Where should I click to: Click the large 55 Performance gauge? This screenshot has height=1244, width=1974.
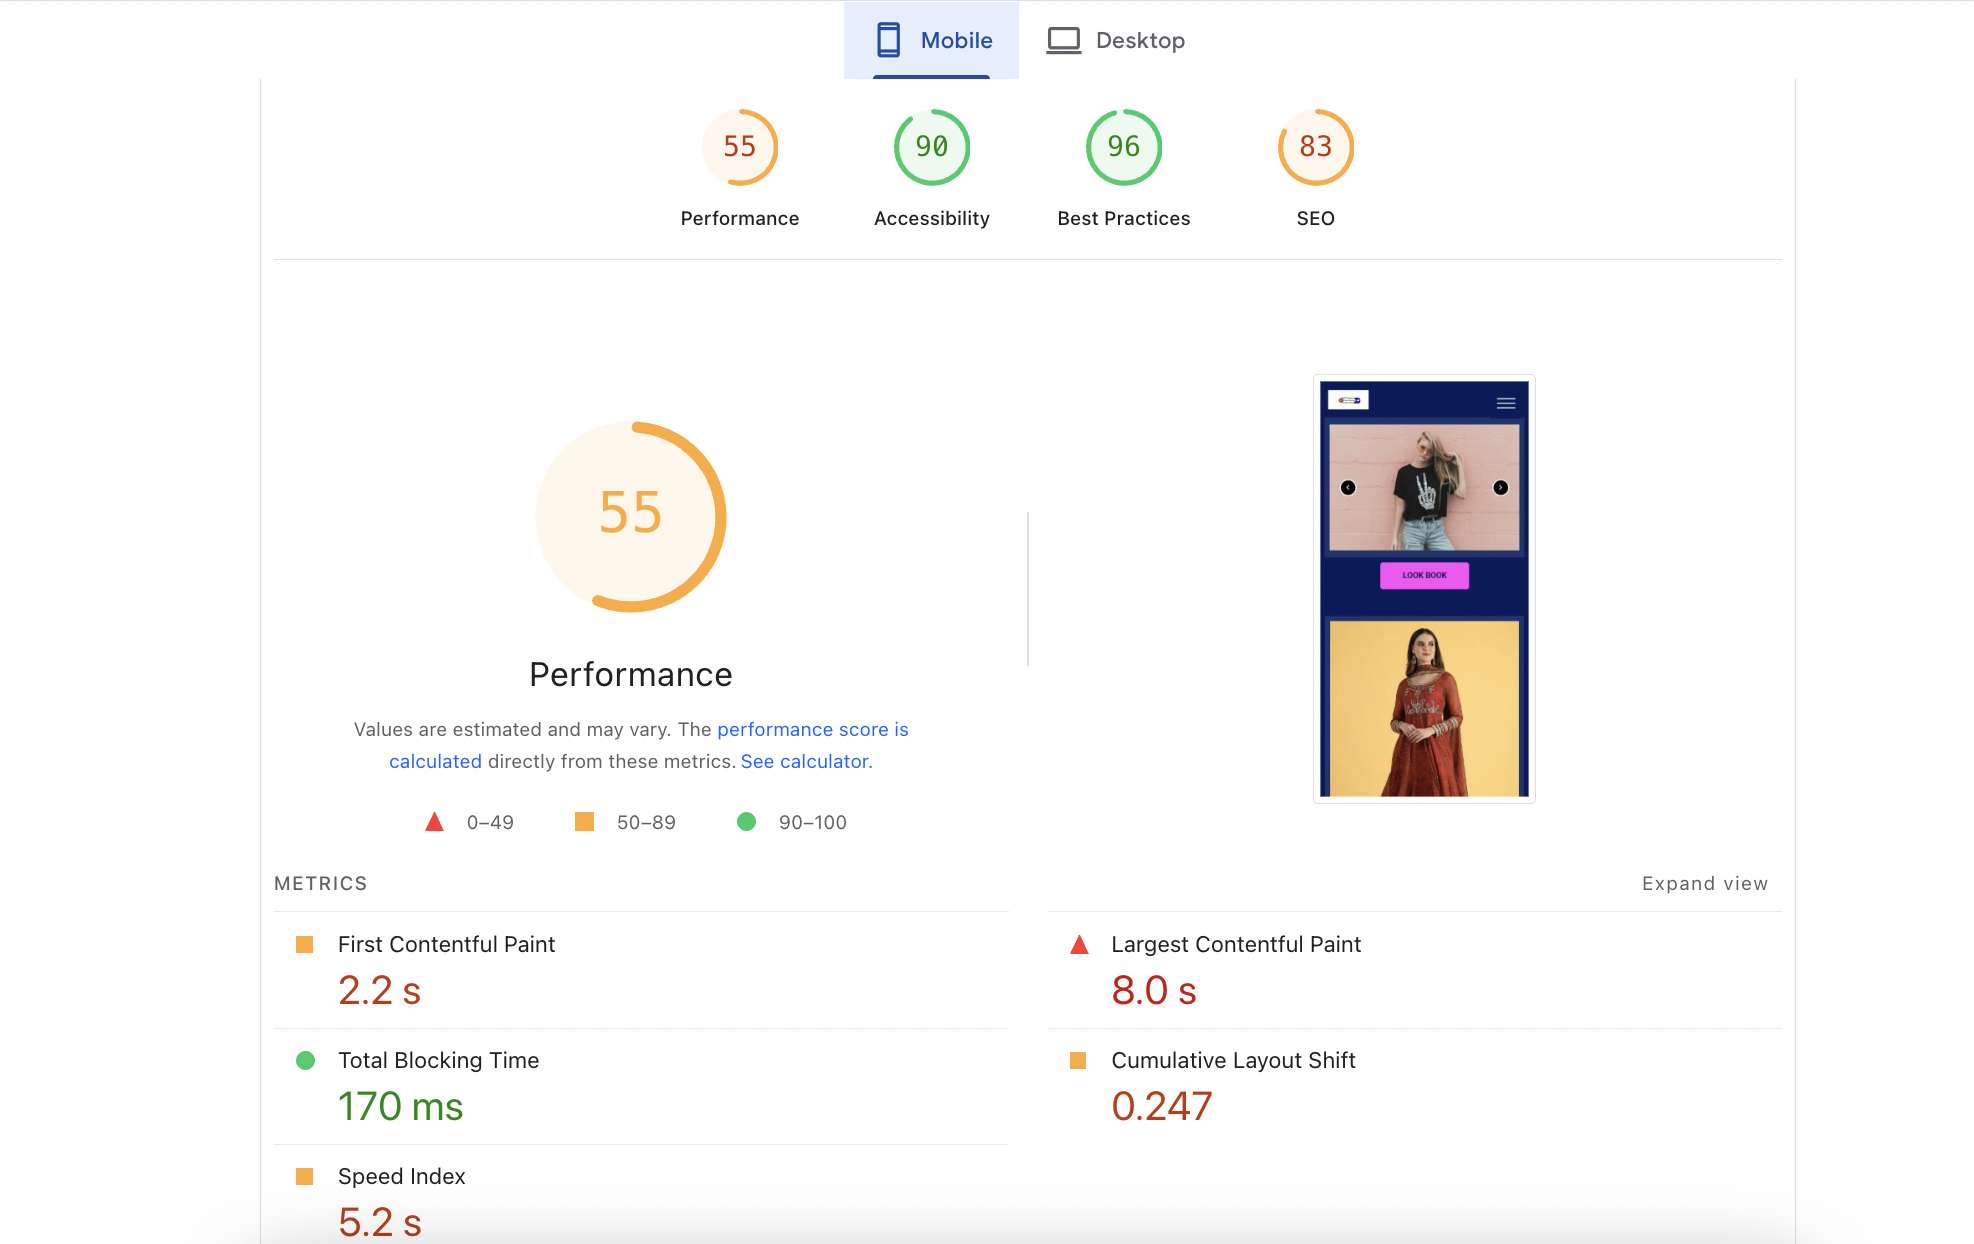pyautogui.click(x=630, y=516)
